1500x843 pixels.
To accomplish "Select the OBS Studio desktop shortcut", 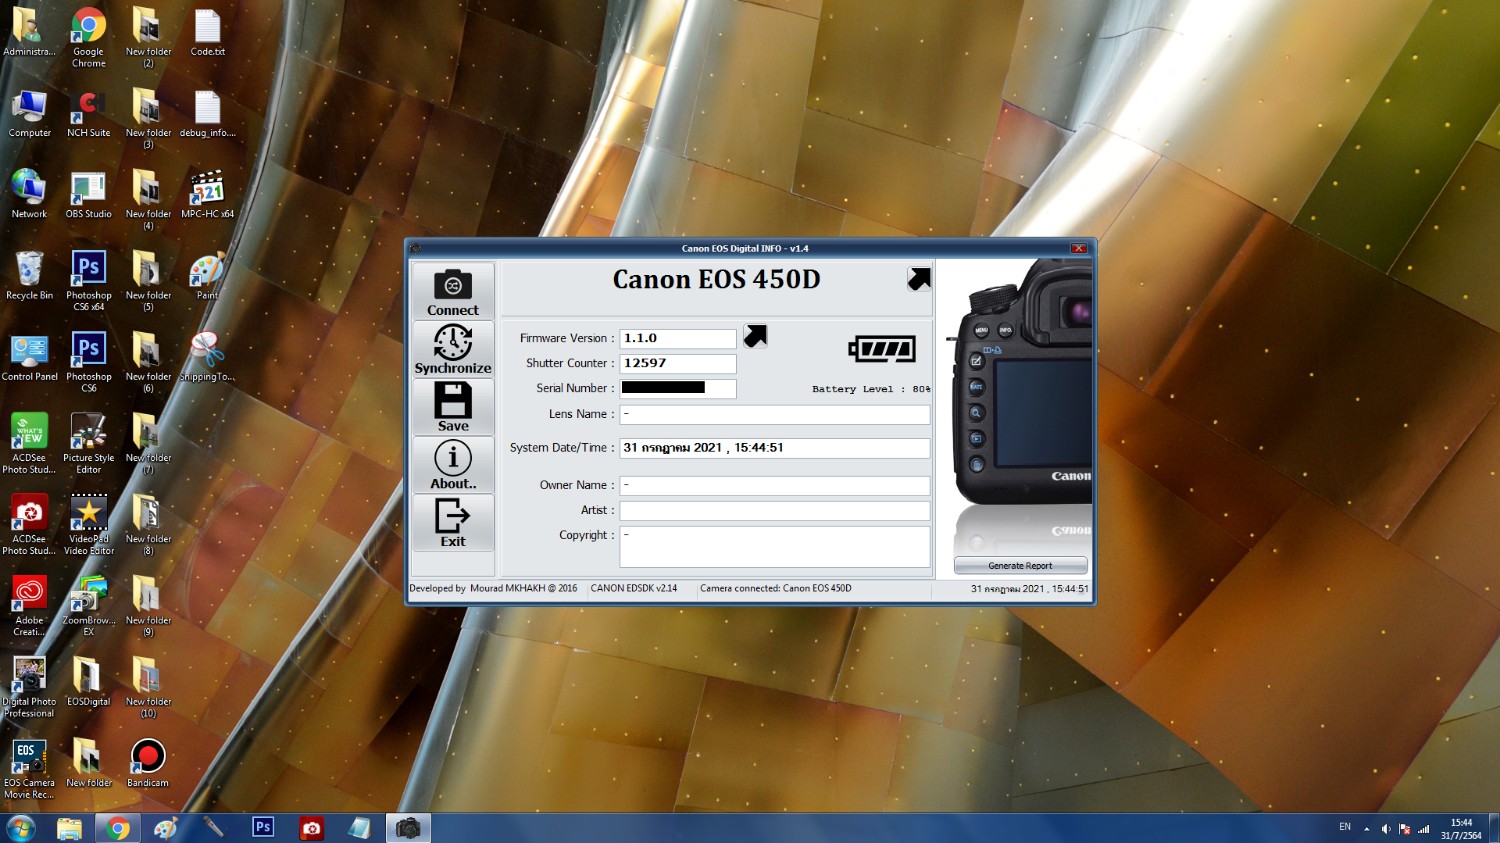I will (88, 194).
